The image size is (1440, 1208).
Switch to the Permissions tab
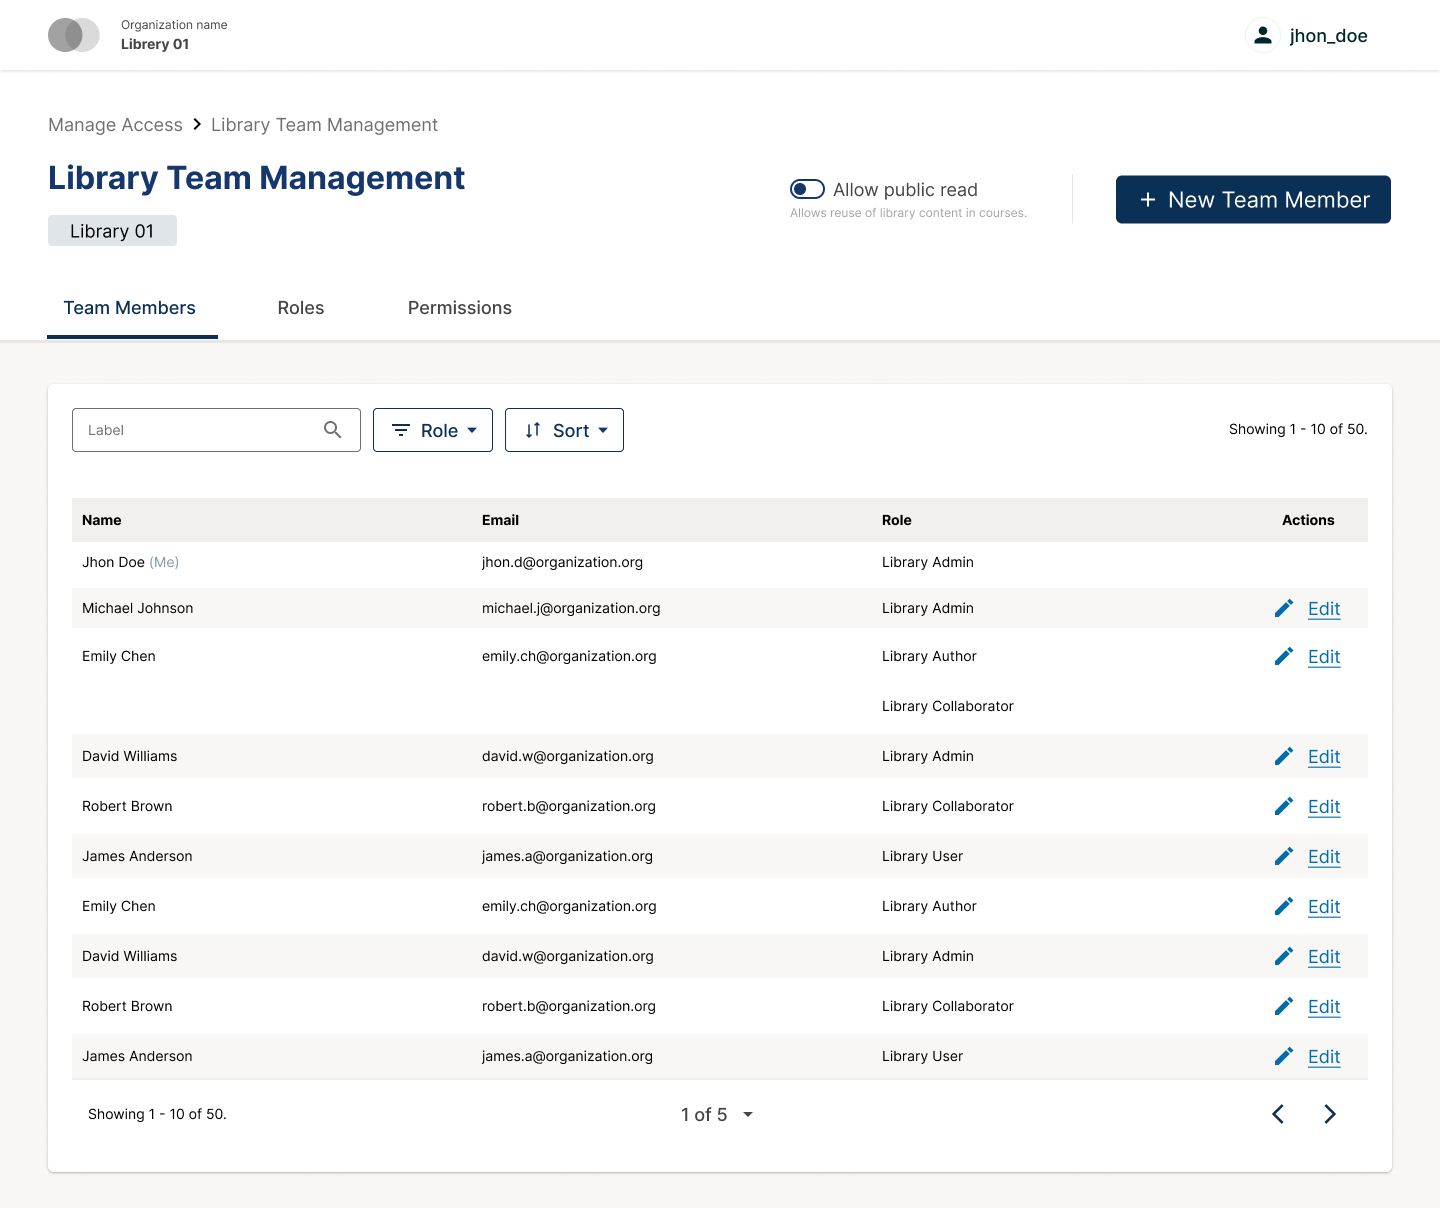point(459,307)
